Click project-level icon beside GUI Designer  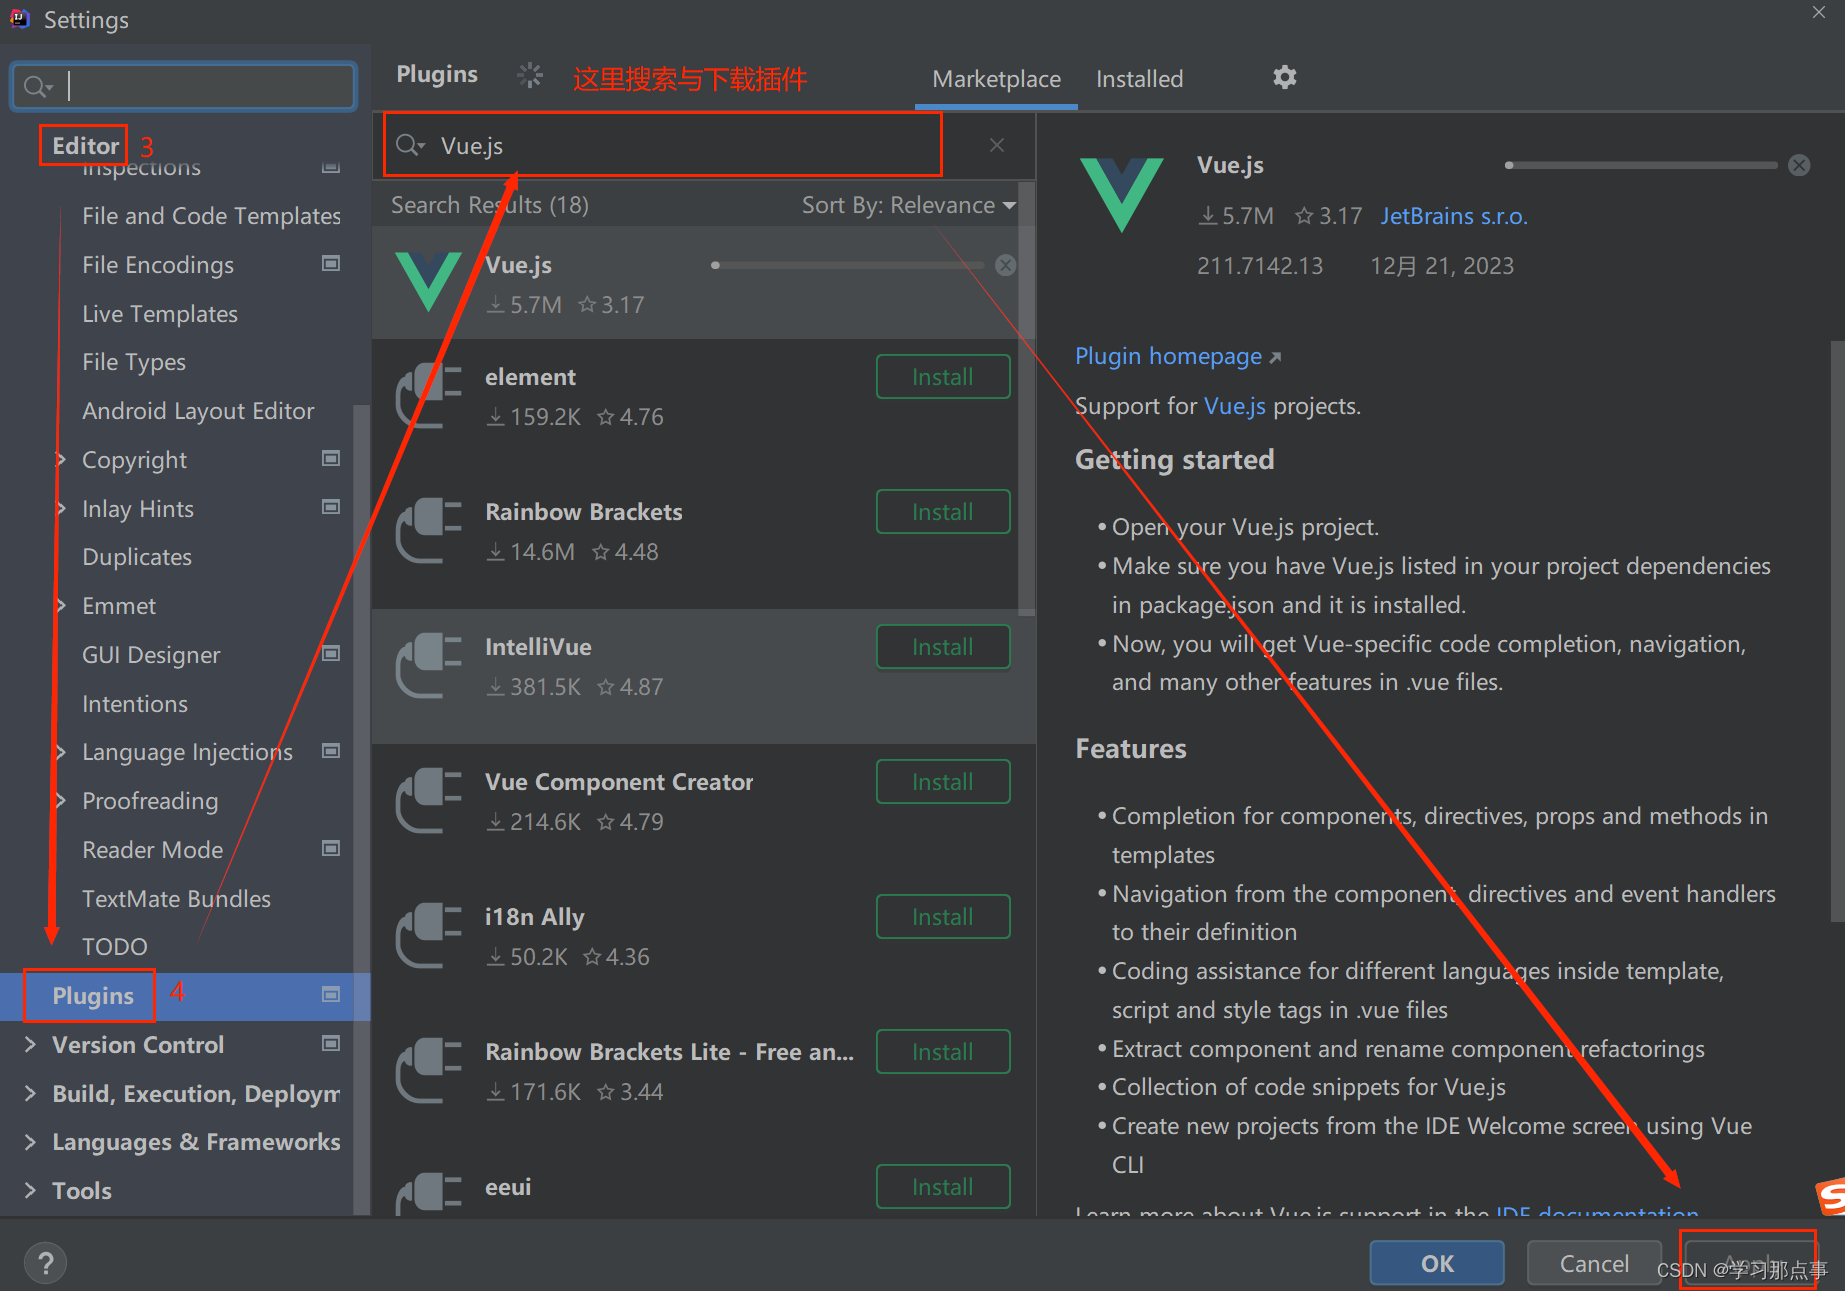(x=331, y=653)
